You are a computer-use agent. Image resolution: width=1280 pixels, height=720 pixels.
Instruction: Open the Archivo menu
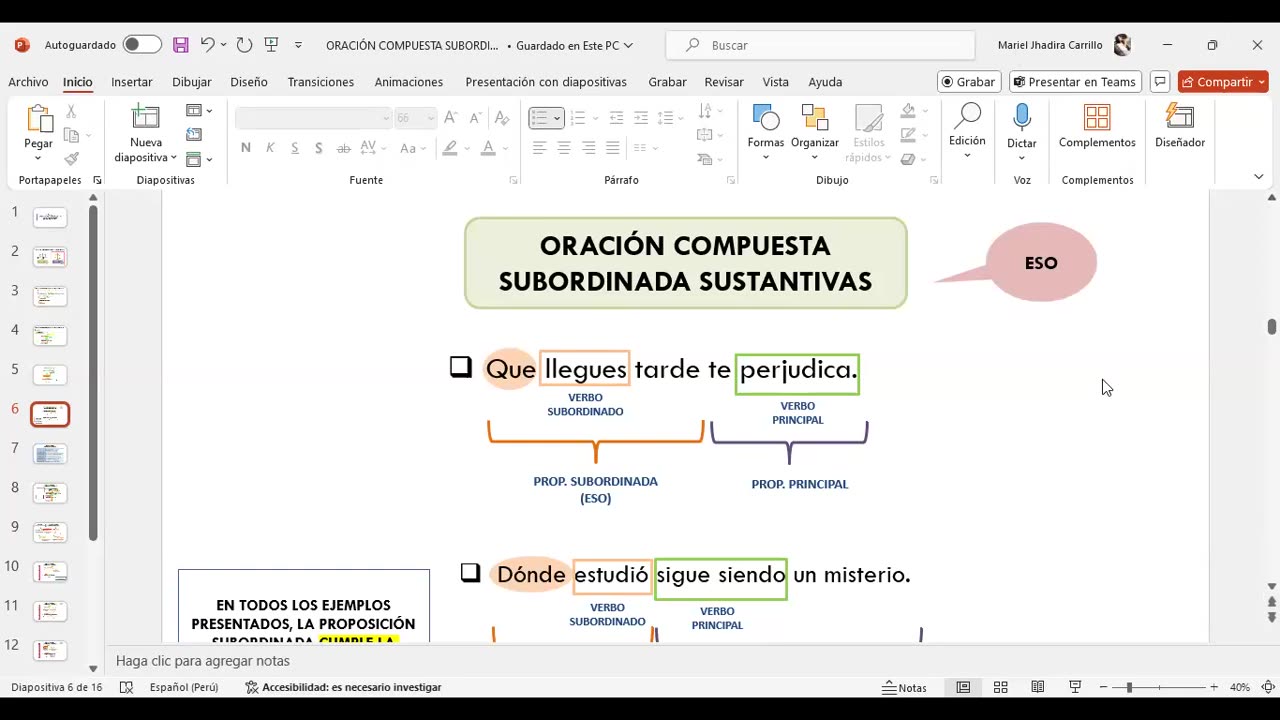pyautogui.click(x=28, y=82)
